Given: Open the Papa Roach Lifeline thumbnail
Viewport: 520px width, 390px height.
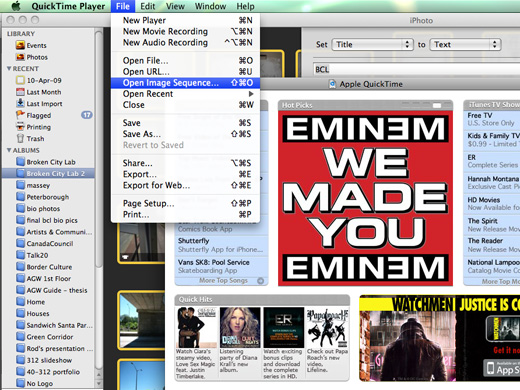Looking at the screenshot, I should click(327, 327).
